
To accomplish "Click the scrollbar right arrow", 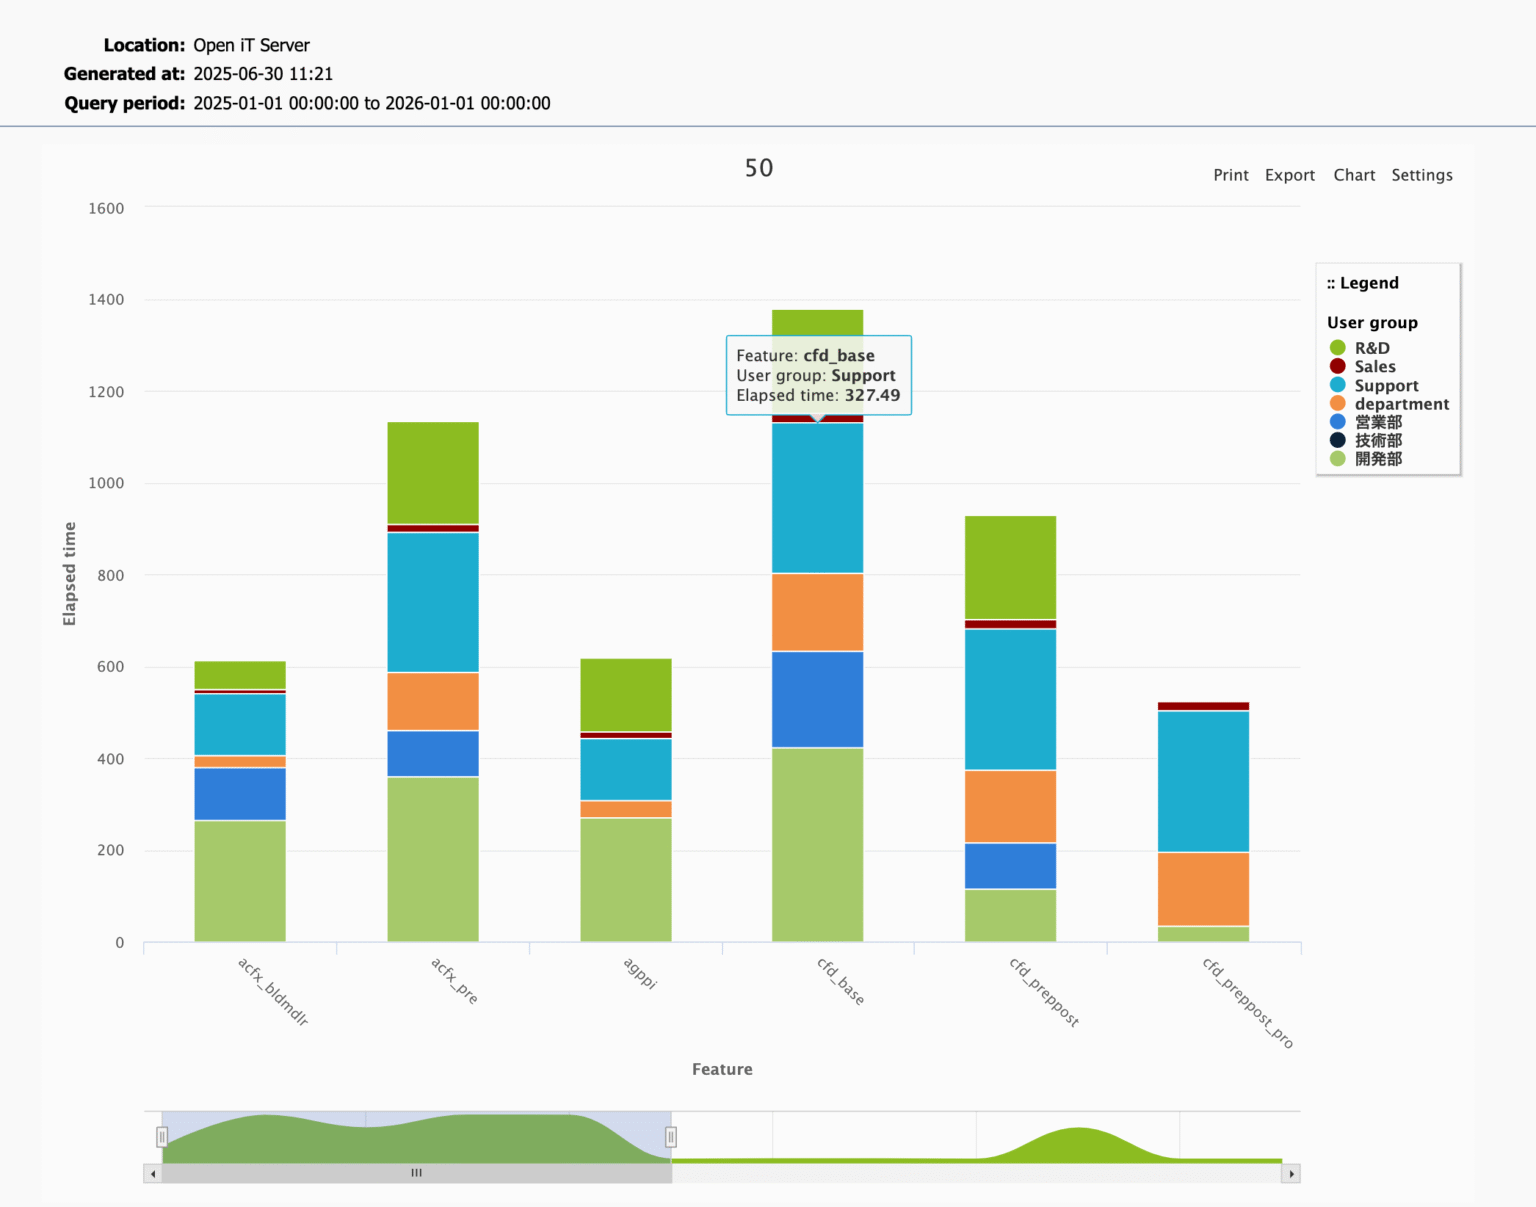I will [x=1291, y=1174].
